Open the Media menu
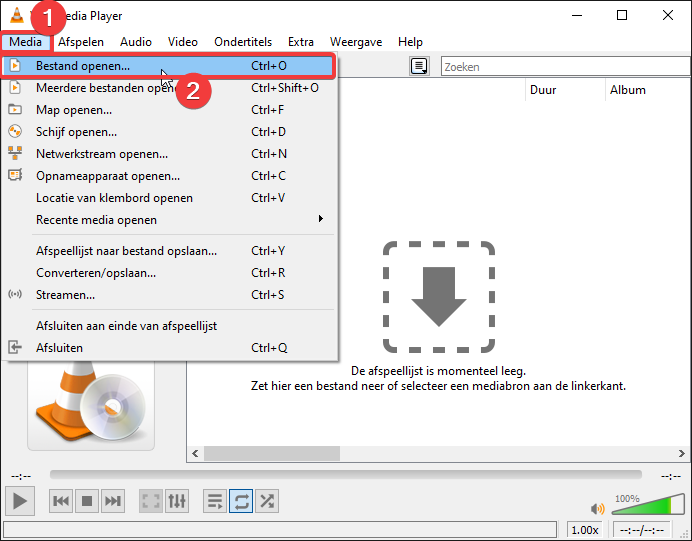This screenshot has height=541, width=692. click(26, 42)
